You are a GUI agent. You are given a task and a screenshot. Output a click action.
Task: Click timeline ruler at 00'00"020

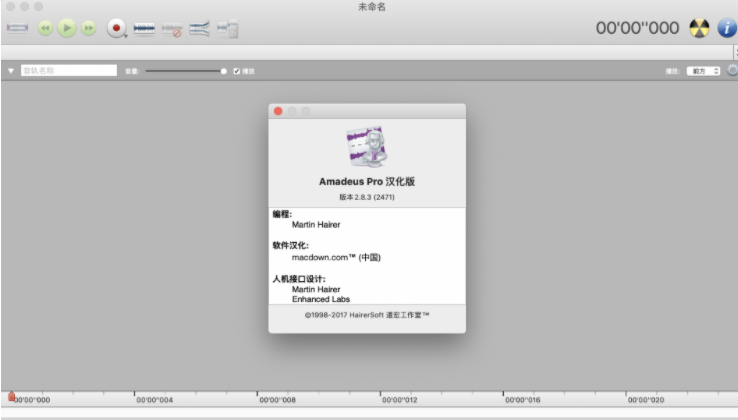pos(646,400)
